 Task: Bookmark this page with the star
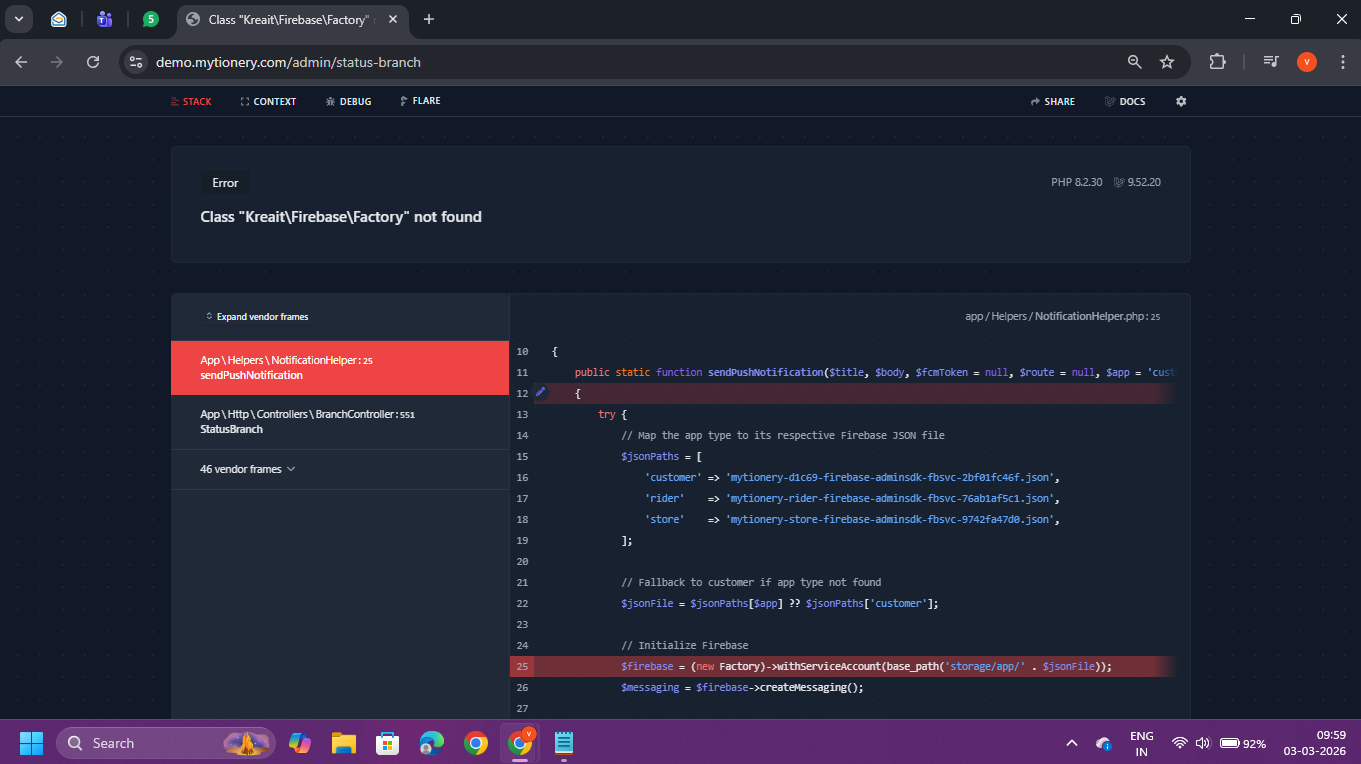pos(1166,62)
